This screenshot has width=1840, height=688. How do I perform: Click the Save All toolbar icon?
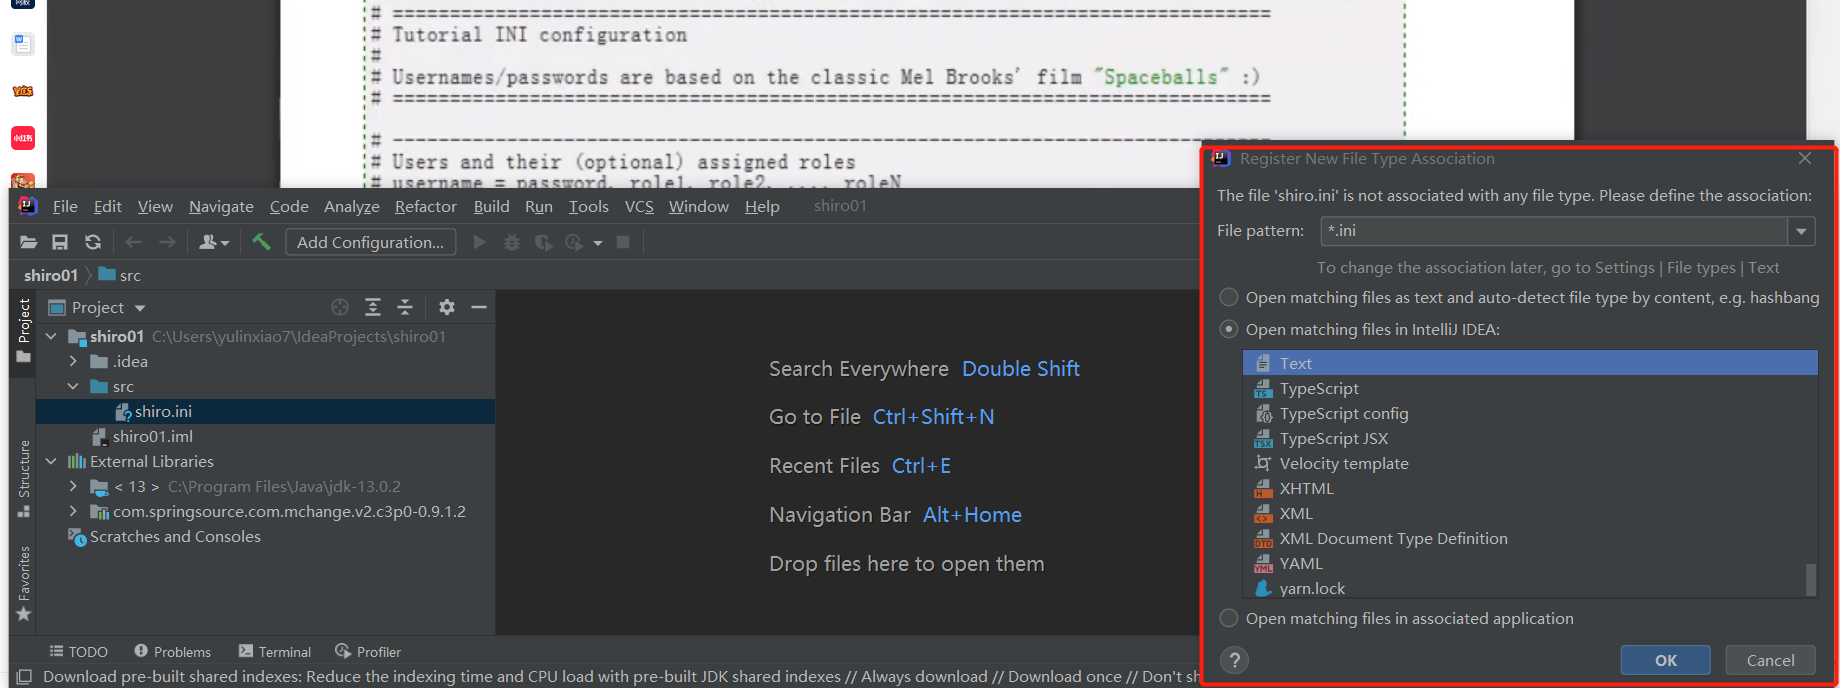pos(60,242)
